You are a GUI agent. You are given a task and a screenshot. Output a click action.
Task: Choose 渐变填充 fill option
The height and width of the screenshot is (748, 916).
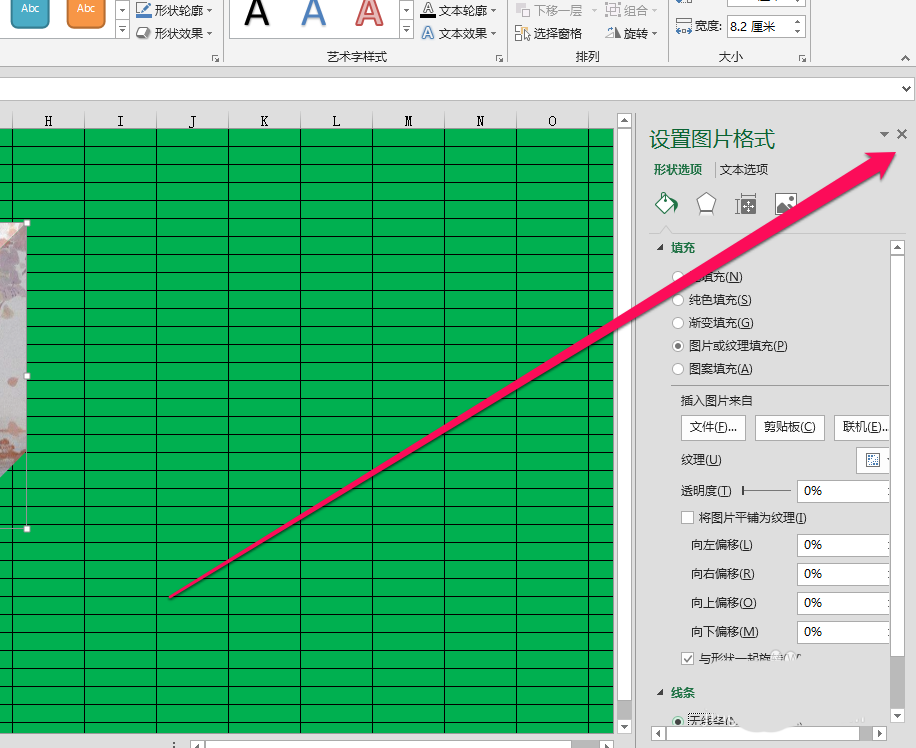pos(678,323)
